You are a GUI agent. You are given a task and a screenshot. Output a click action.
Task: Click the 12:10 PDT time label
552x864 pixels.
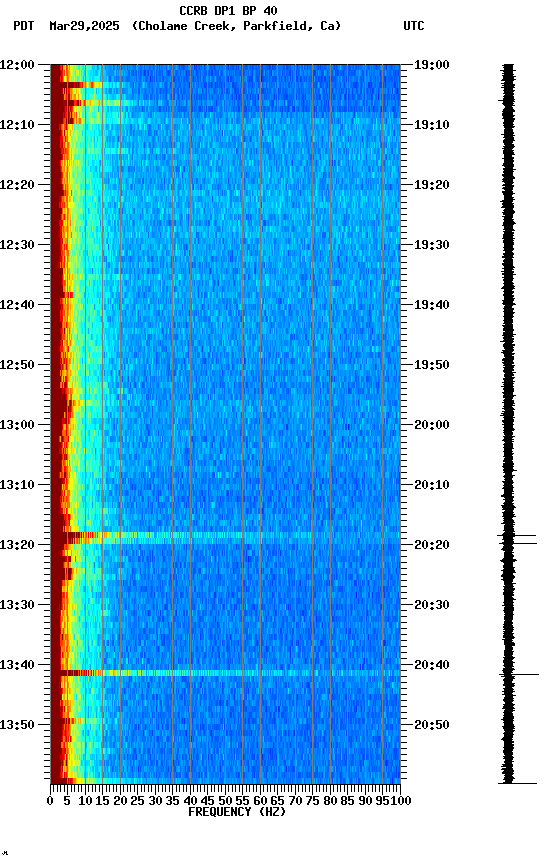pos(17,125)
